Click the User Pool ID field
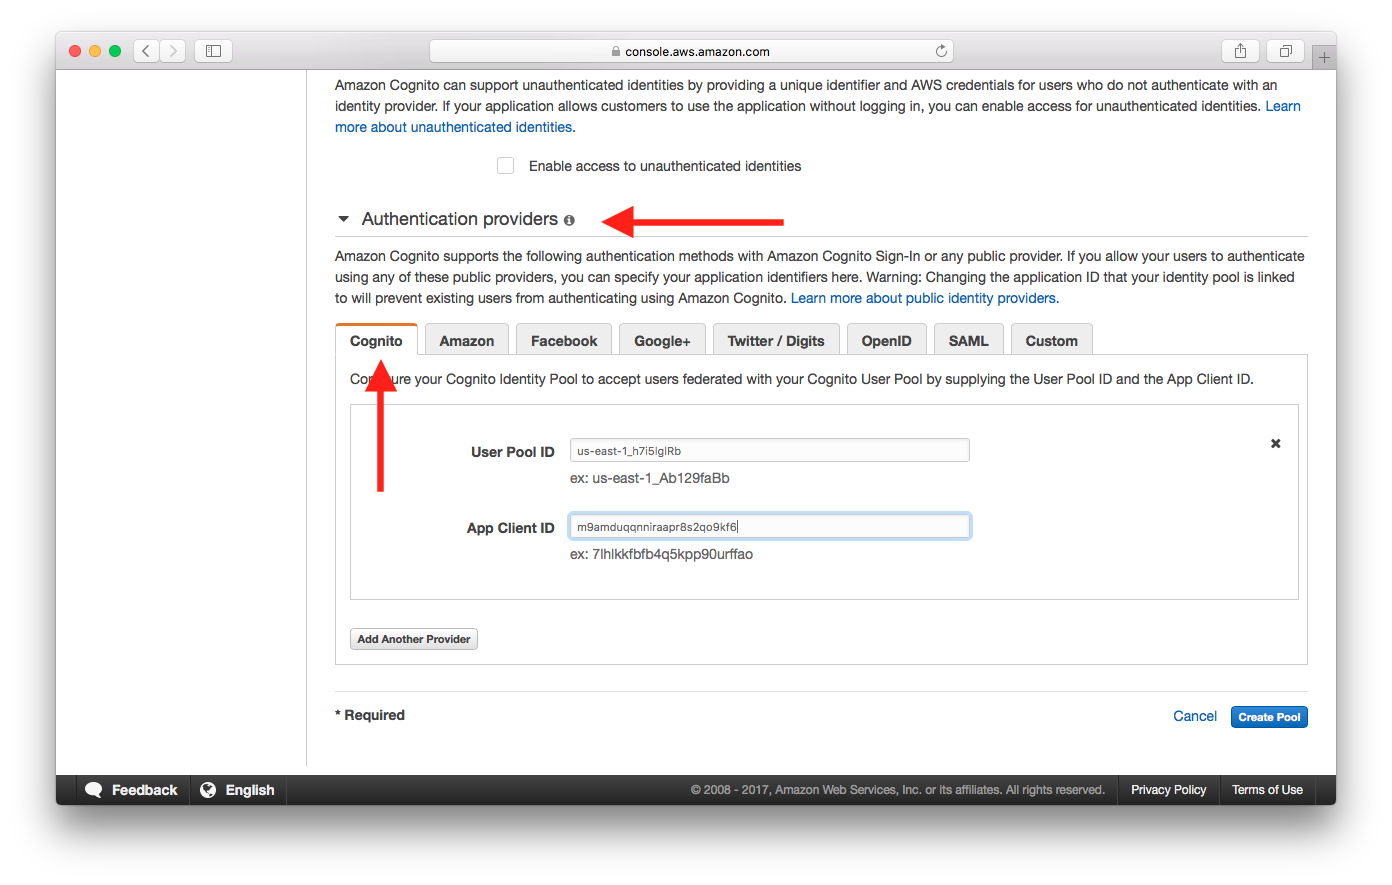Viewport: 1392px width, 885px height. (770, 450)
